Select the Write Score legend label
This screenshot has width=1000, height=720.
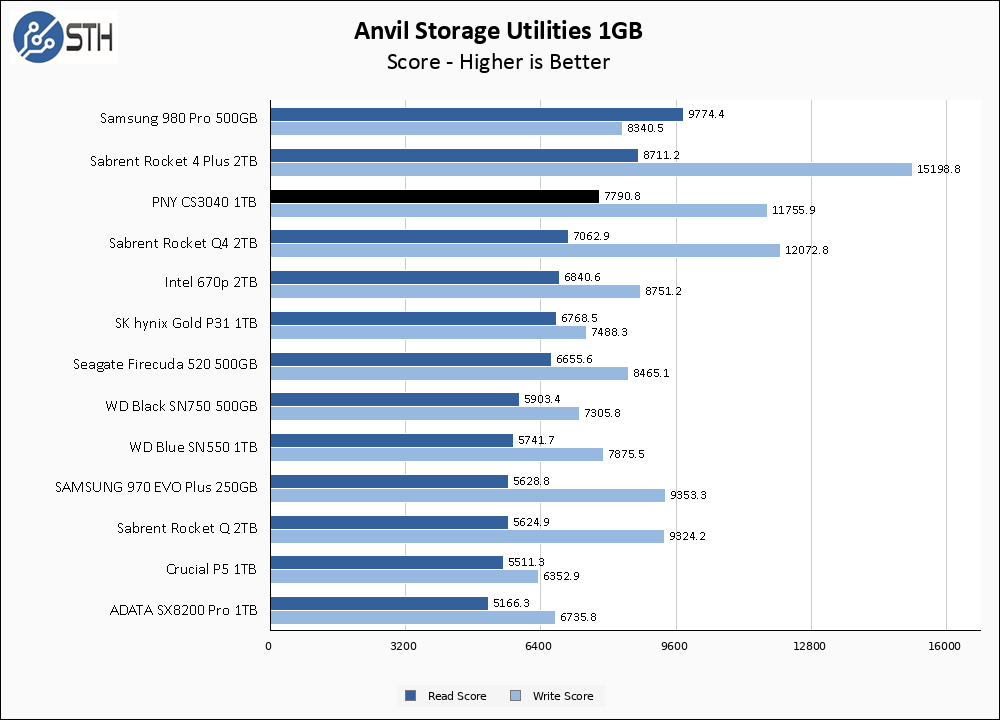562,696
